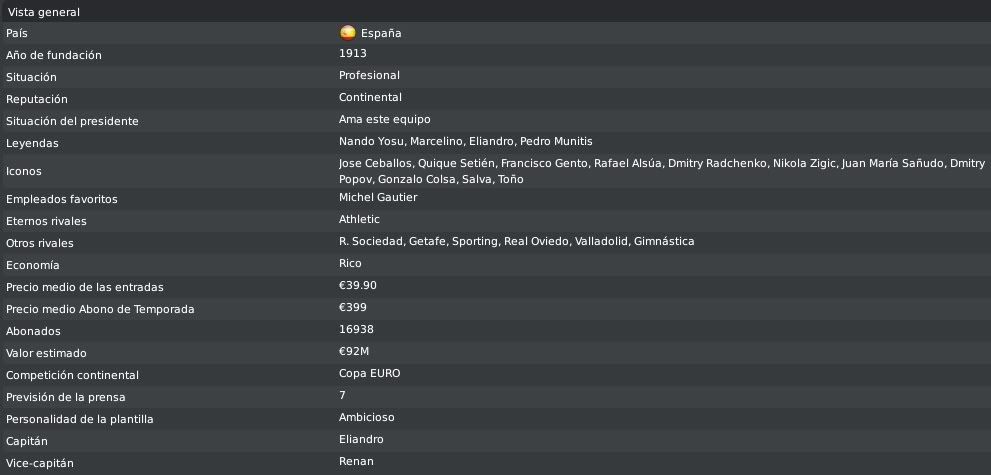This screenshot has width=991, height=475.
Task: Select the Reputación Continental row
Action: click(x=496, y=99)
